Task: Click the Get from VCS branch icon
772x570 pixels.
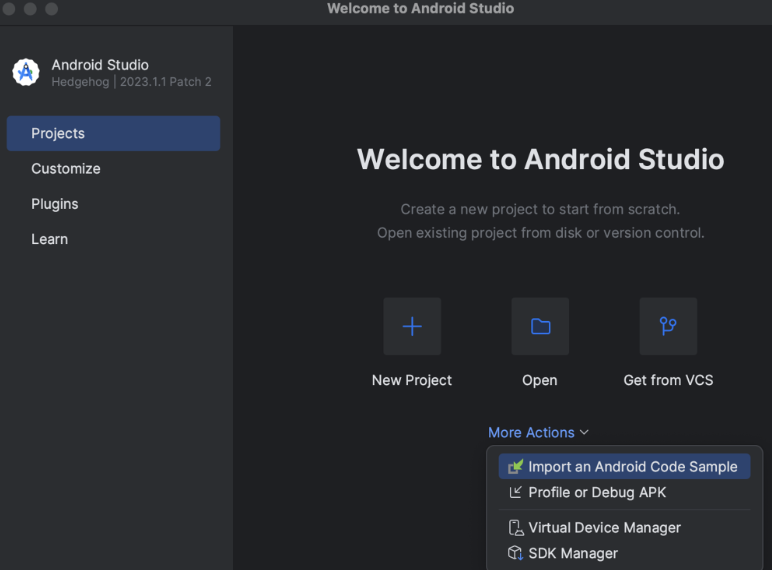Action: tap(668, 326)
